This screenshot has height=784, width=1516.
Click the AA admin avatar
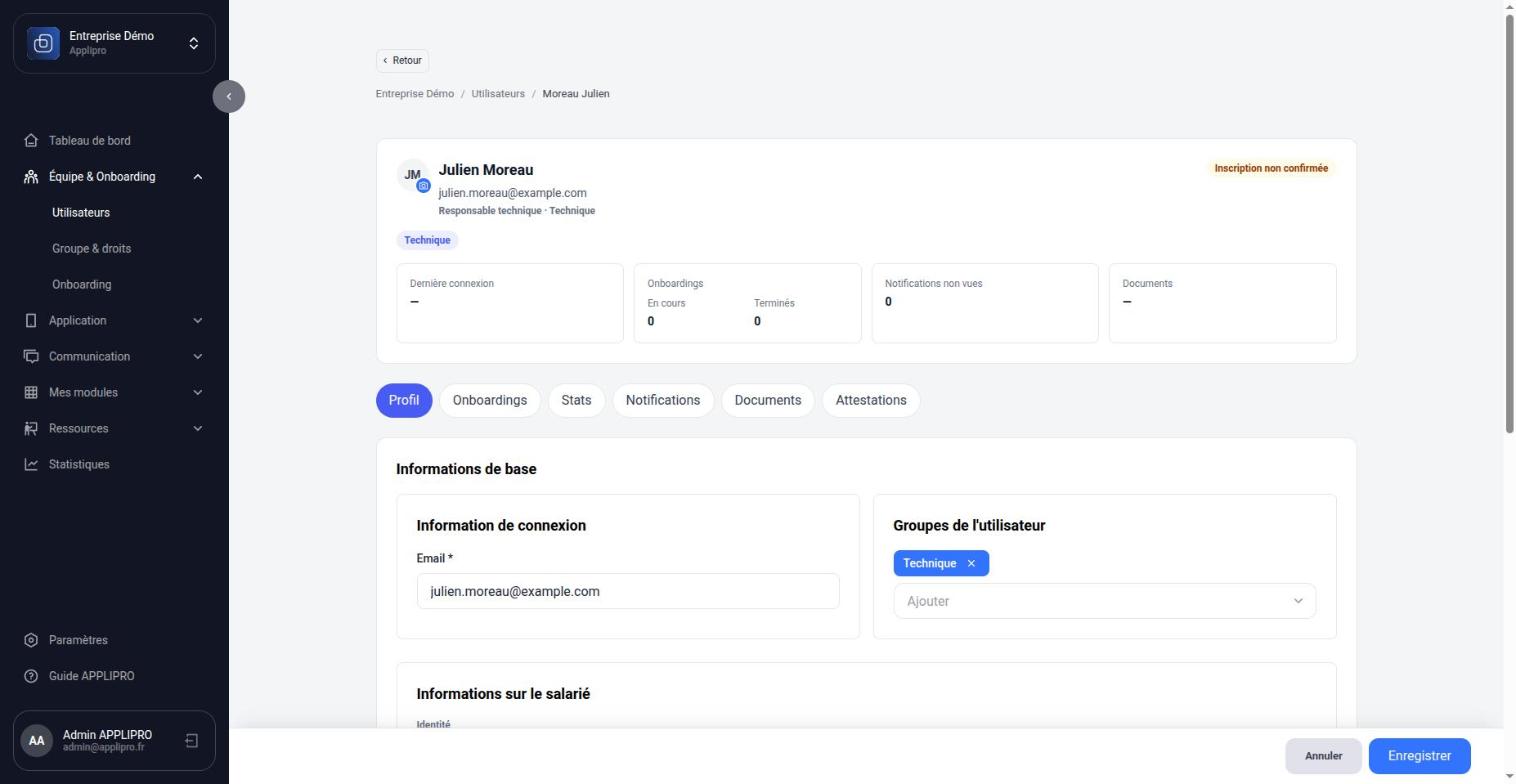pos(37,741)
